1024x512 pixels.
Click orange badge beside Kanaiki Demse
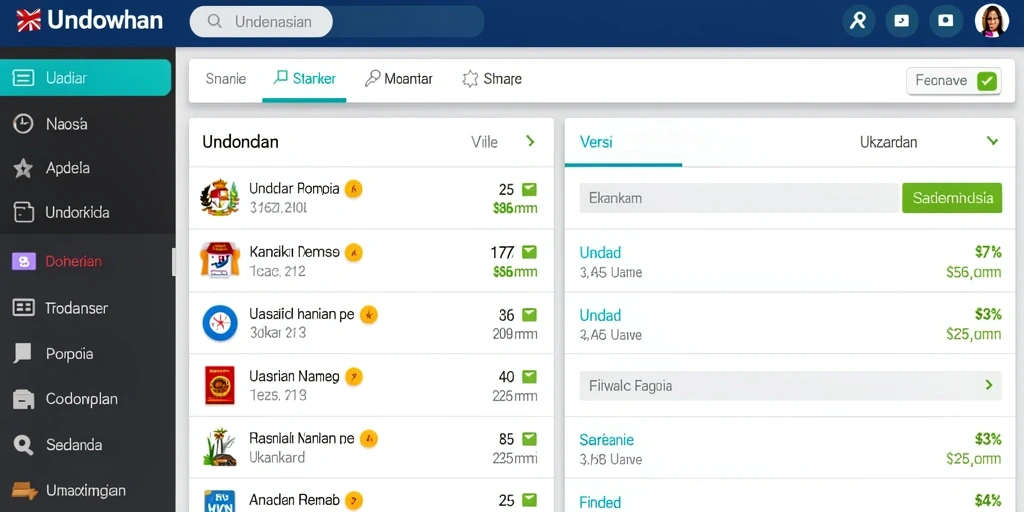(x=353, y=252)
